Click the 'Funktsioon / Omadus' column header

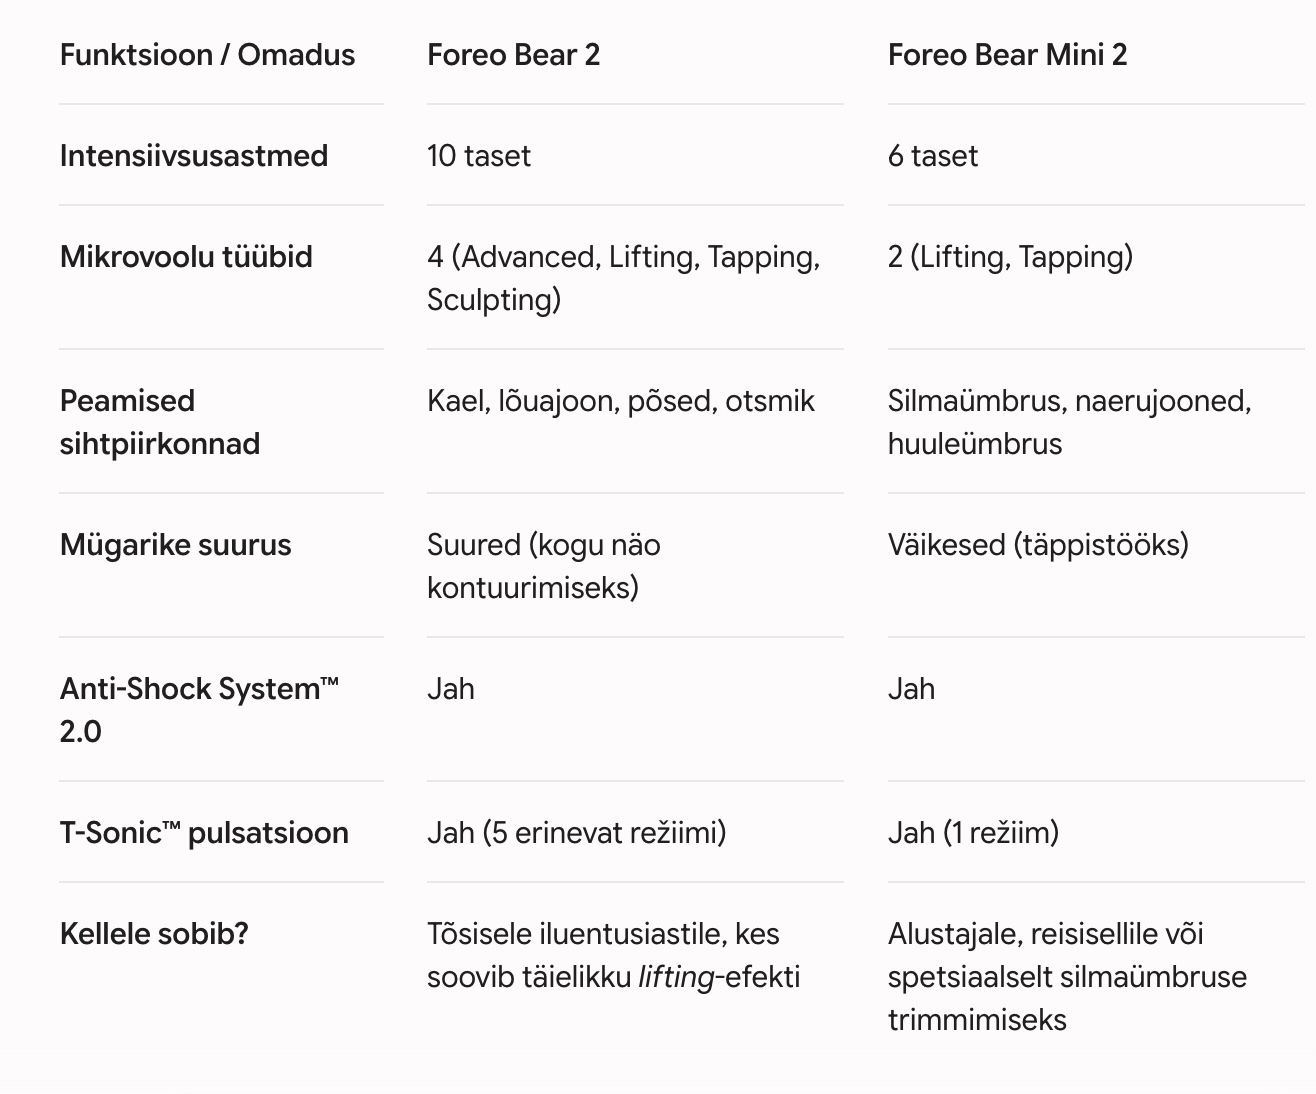tap(207, 55)
